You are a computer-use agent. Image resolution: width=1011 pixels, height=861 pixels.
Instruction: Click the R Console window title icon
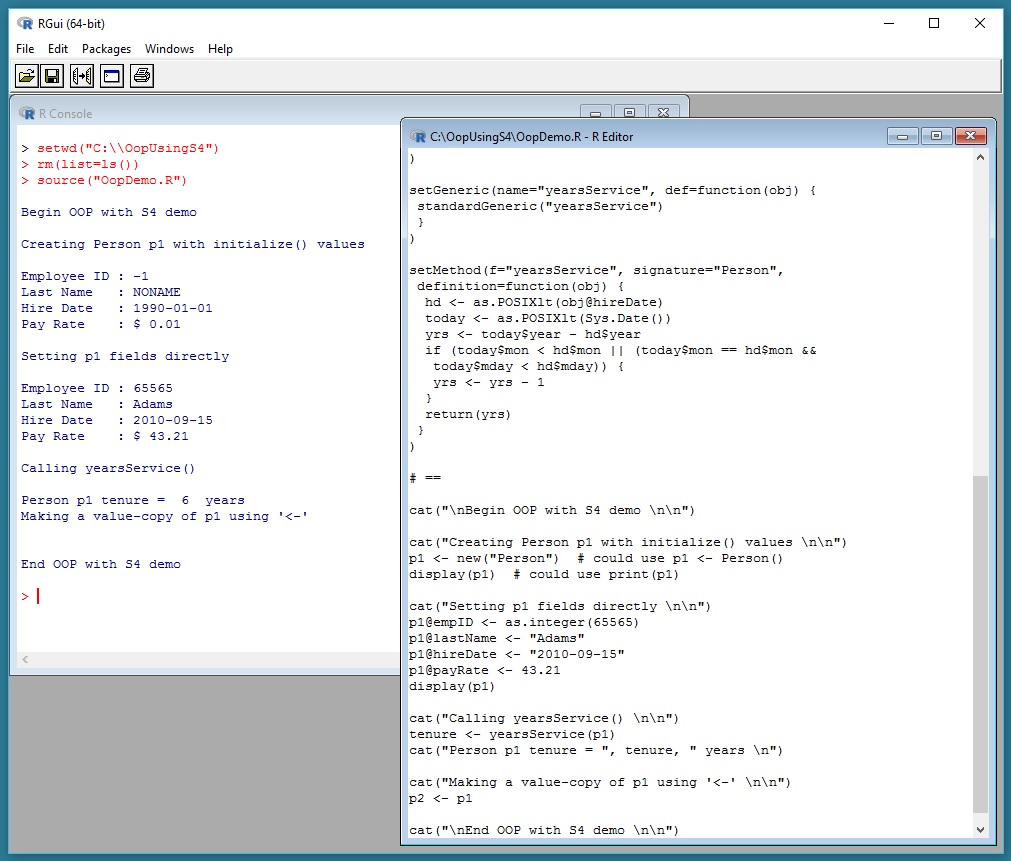27,113
